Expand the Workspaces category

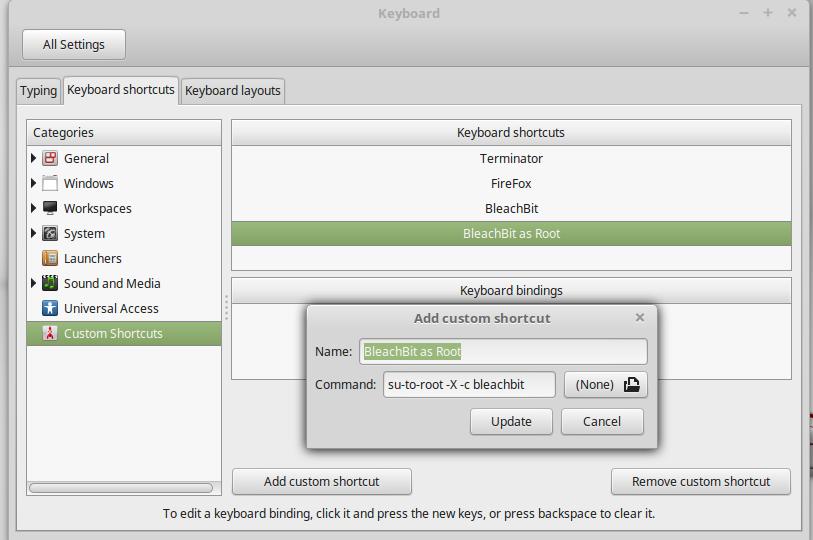[x=33, y=208]
